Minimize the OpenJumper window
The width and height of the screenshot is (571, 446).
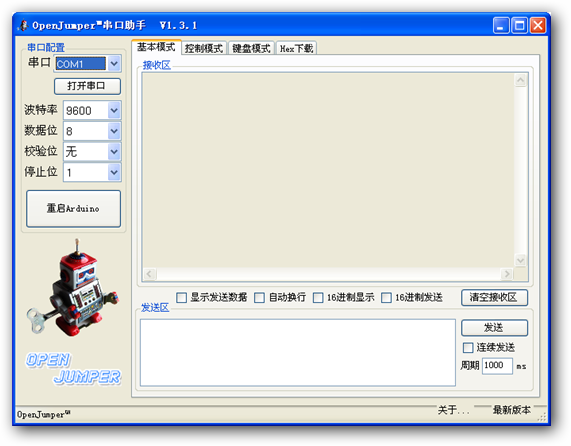coord(501,25)
